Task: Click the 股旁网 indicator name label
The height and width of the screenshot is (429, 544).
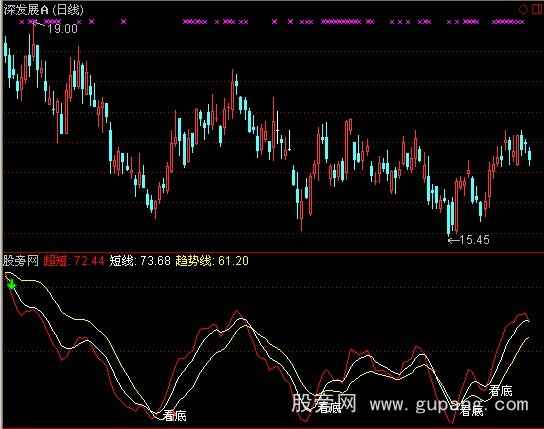Action: pyautogui.click(x=21, y=260)
